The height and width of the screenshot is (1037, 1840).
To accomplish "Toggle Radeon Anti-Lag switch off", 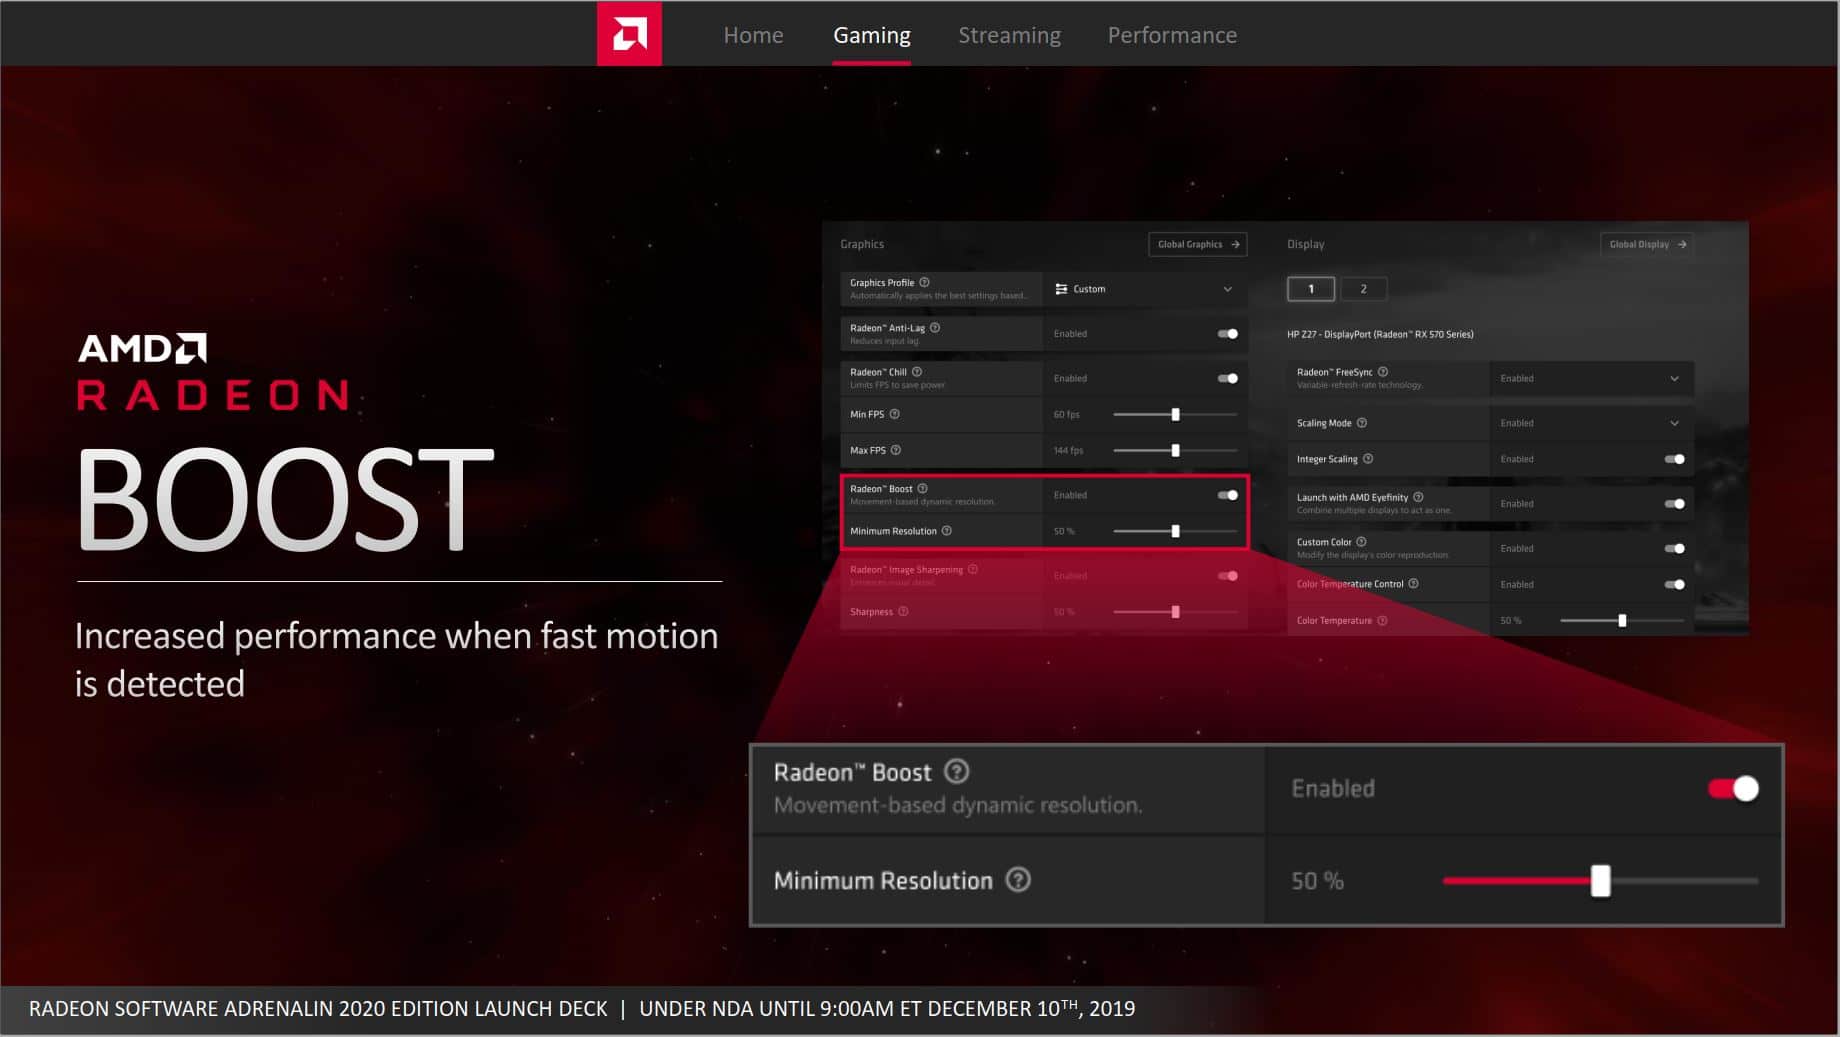I will pyautogui.click(x=1227, y=334).
